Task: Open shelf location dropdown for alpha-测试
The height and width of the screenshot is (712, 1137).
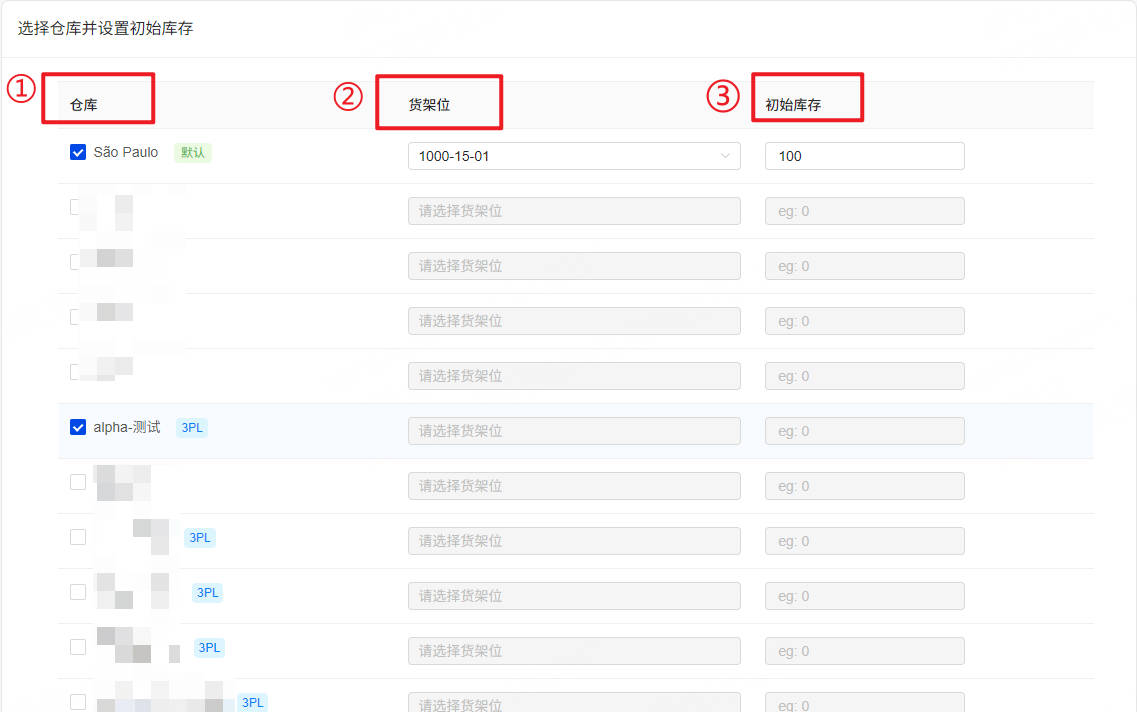Action: 574,431
